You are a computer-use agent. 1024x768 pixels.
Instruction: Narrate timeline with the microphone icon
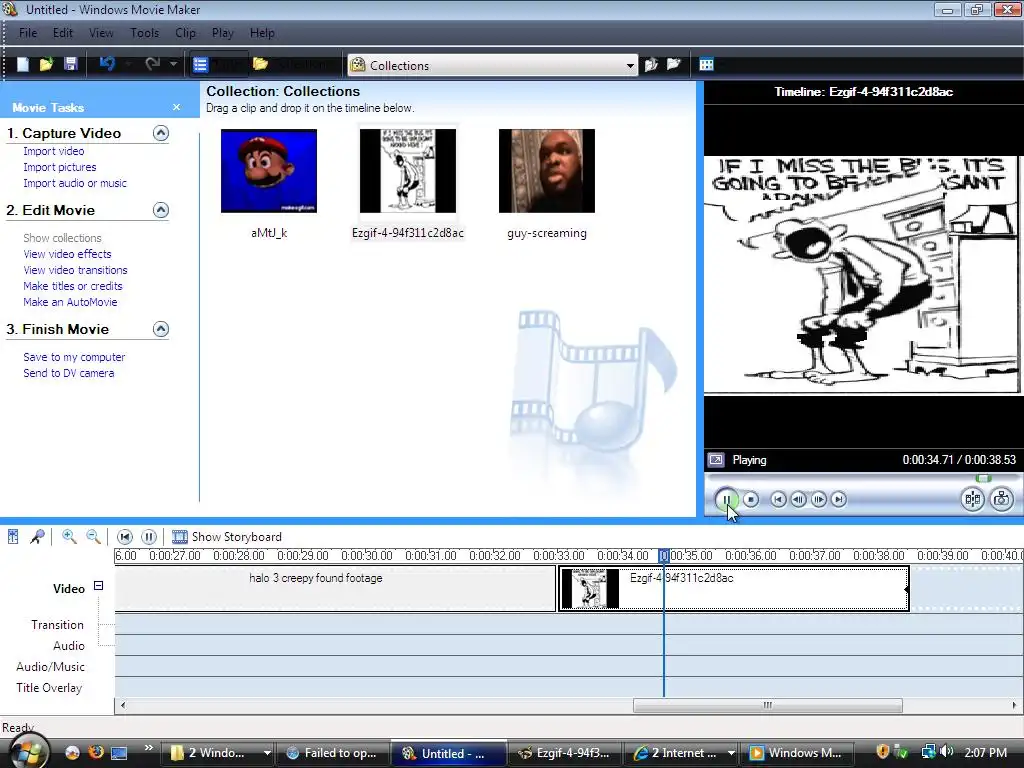pyautogui.click(x=37, y=537)
